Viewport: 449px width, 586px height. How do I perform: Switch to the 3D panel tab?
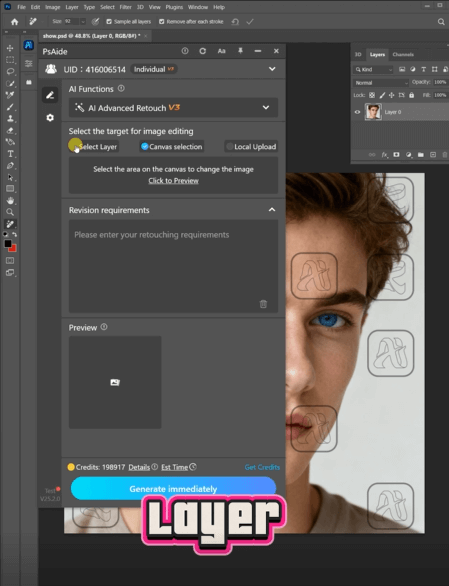[358, 55]
